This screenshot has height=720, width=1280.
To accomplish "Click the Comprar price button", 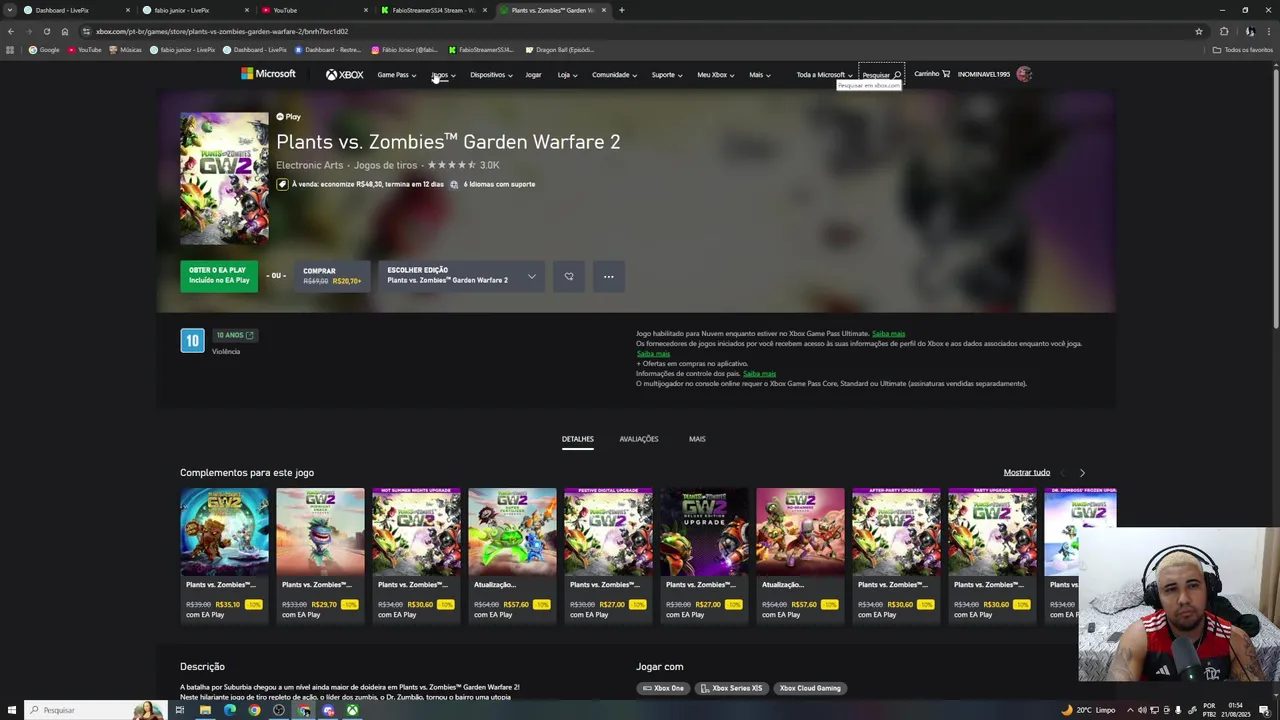I will (x=333, y=276).
